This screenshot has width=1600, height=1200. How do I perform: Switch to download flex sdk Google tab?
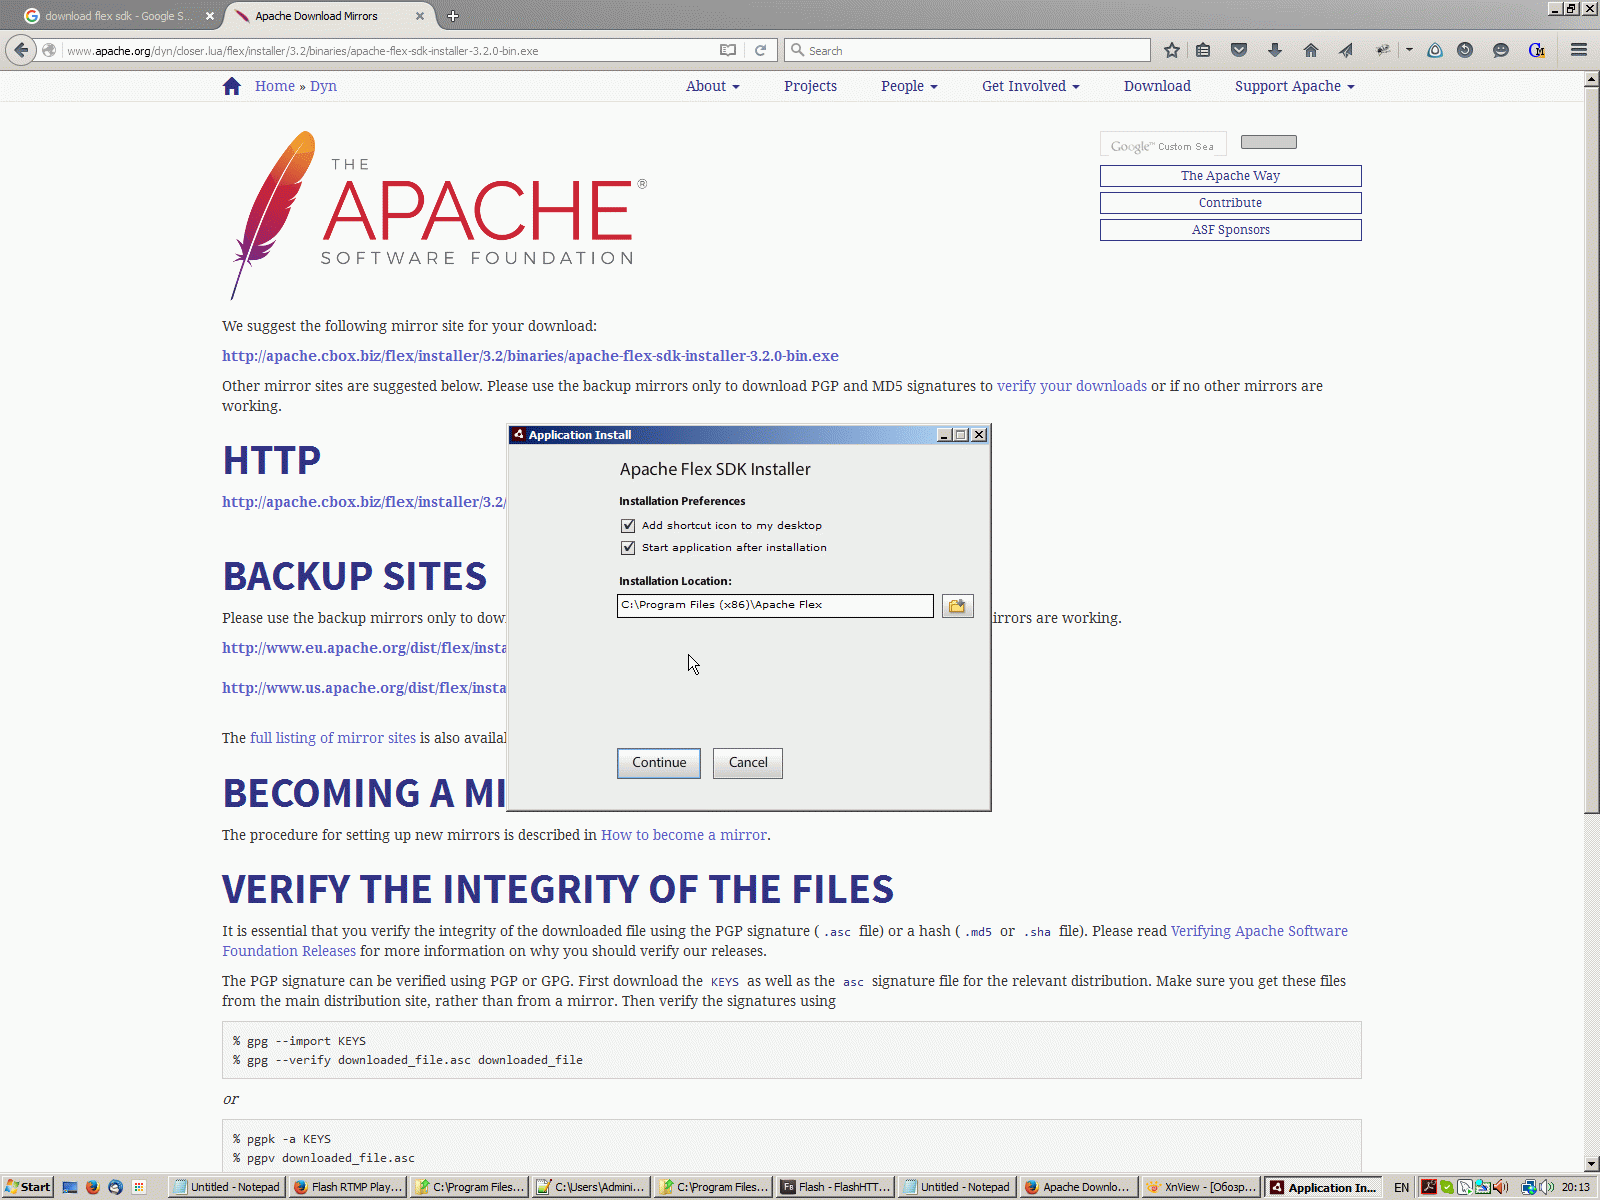119,16
